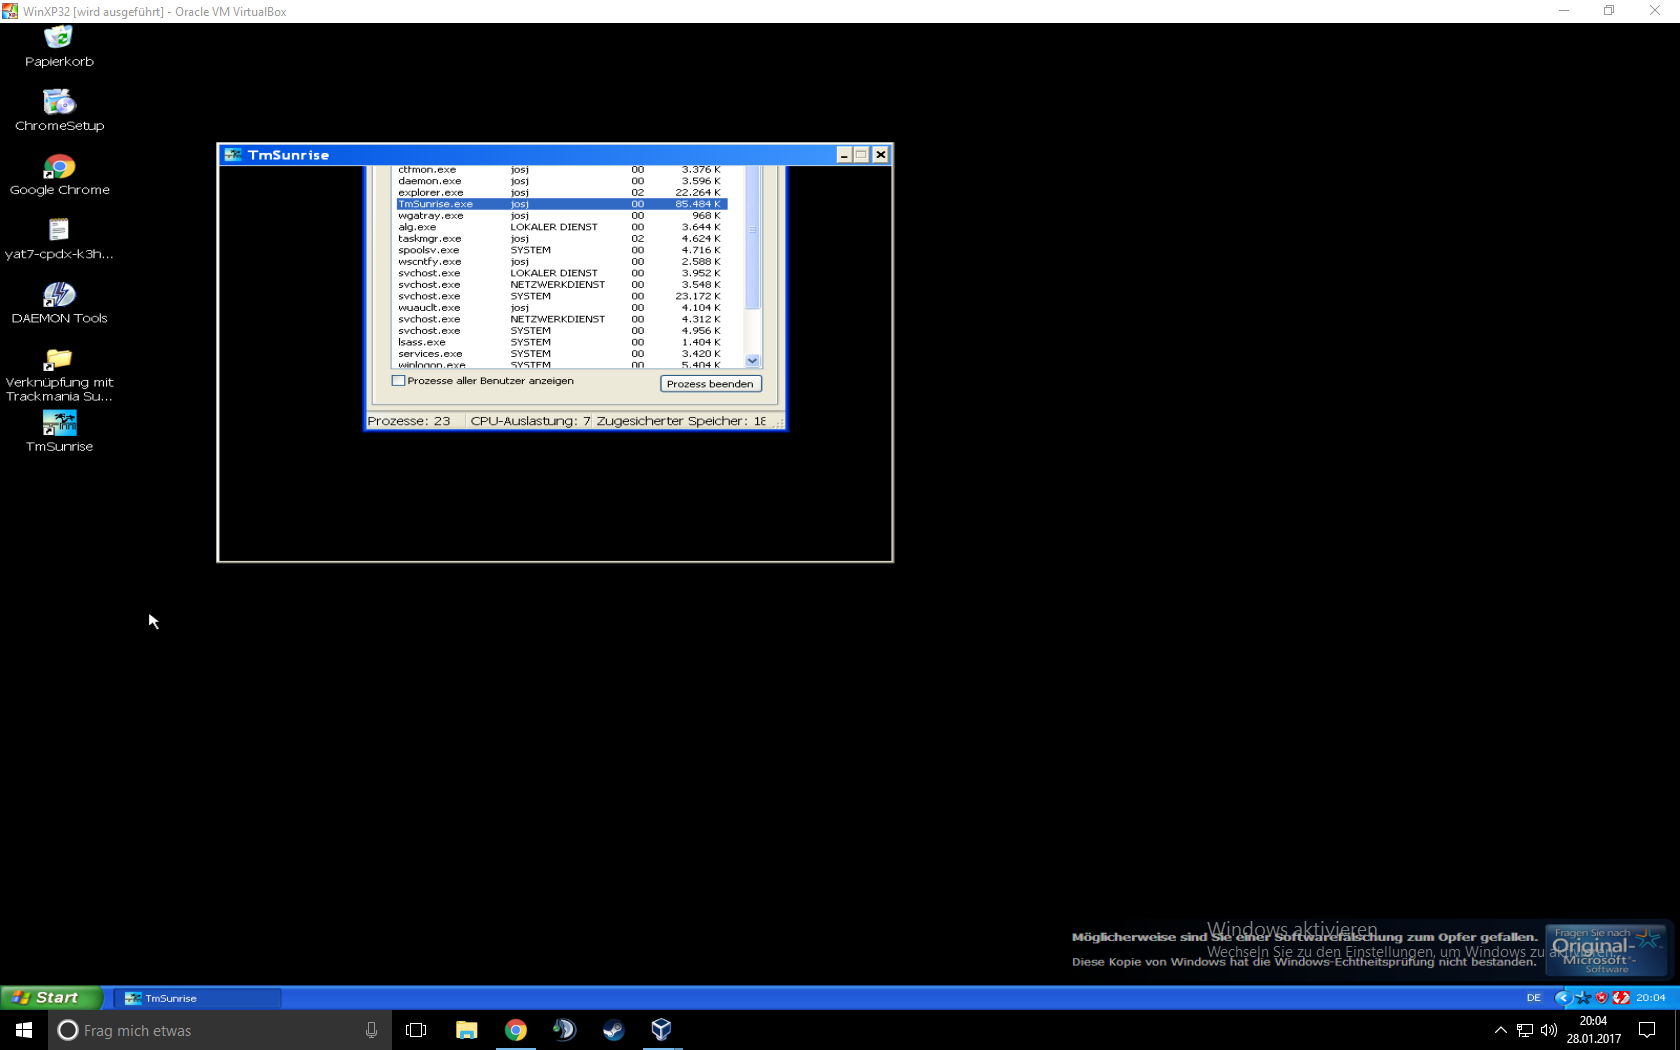Click the taskbar icon between Chrome and Steam
This screenshot has height=1050, width=1680.
564,1030
